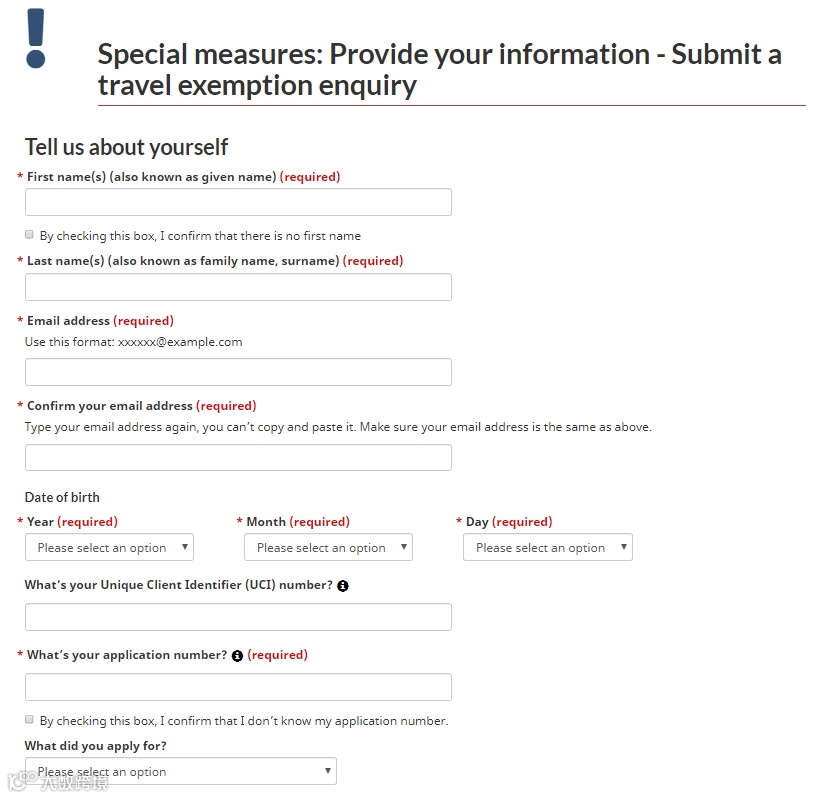The image size is (823, 798).
Task: Check the no first name confirmation box
Action: 30,235
